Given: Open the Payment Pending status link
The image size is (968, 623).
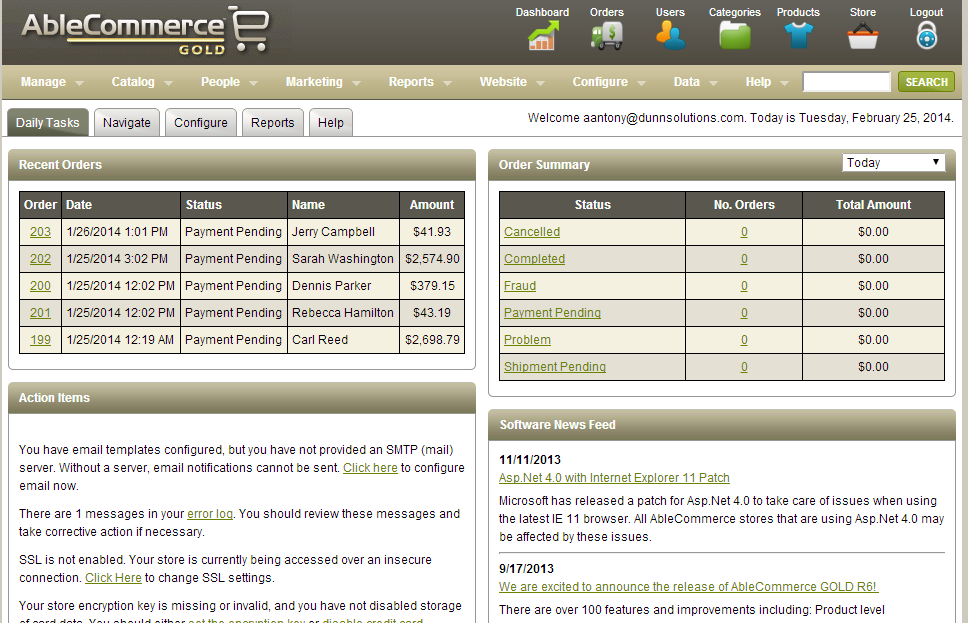Looking at the screenshot, I should [552, 313].
